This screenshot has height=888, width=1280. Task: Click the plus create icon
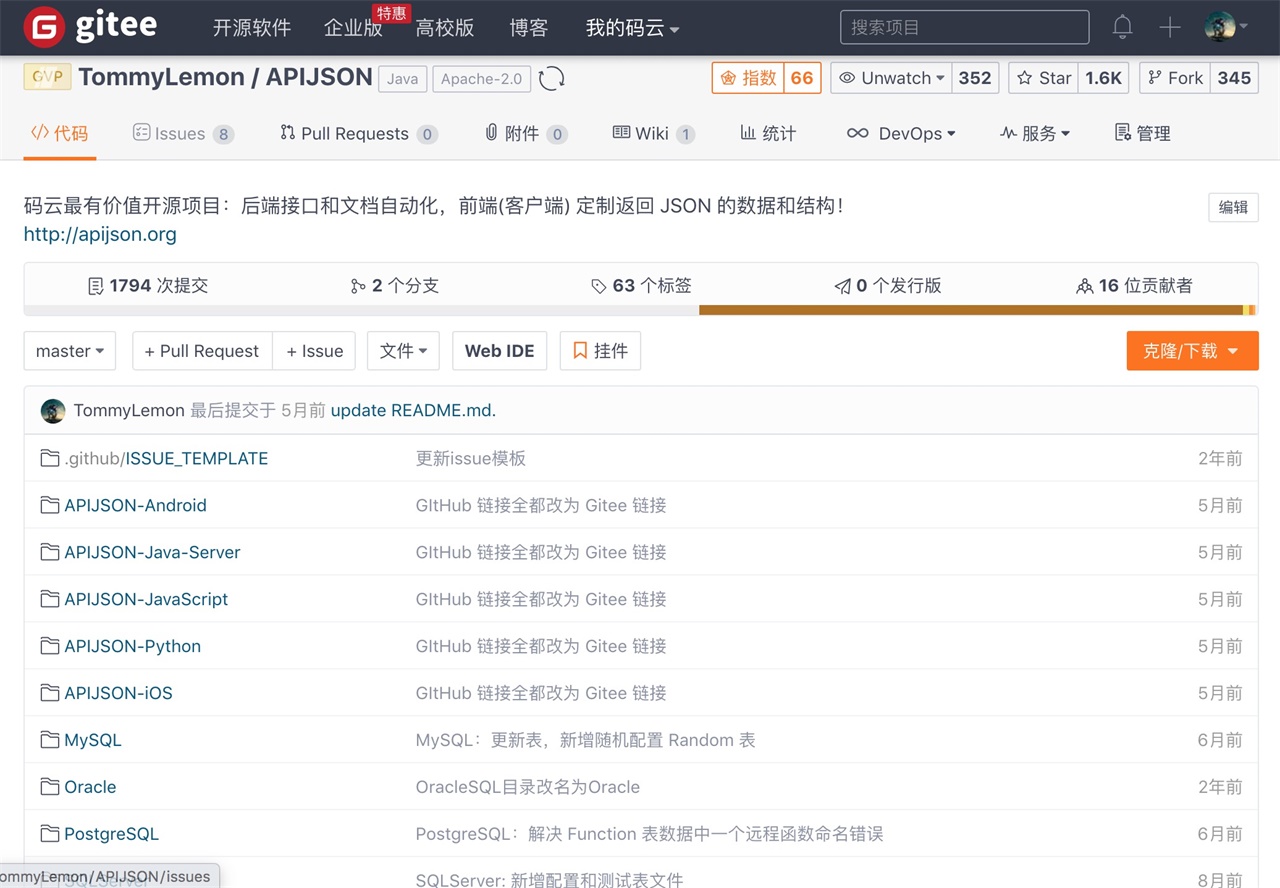point(1170,27)
